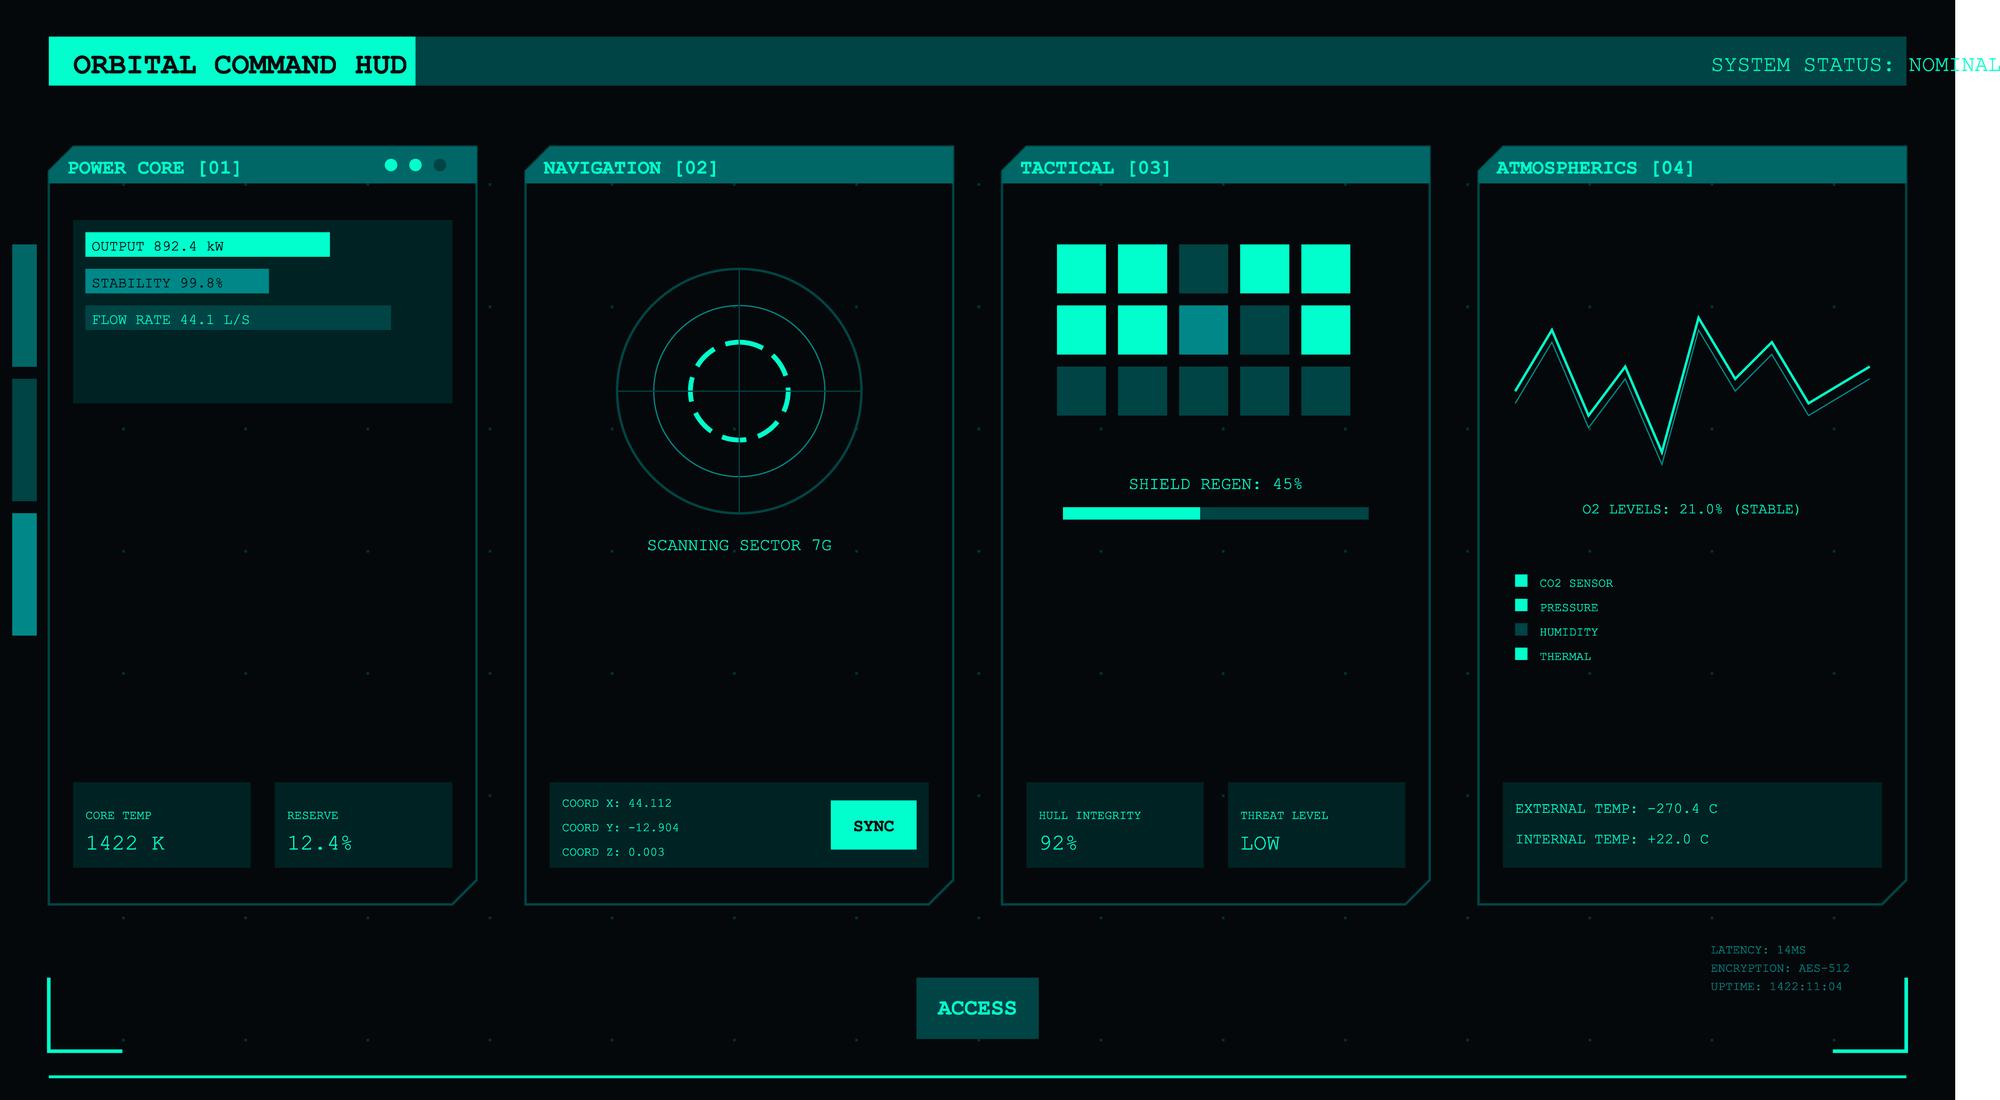2000x1100 pixels.
Task: Open the TACTICAL [03] panel header
Action: [1215, 166]
